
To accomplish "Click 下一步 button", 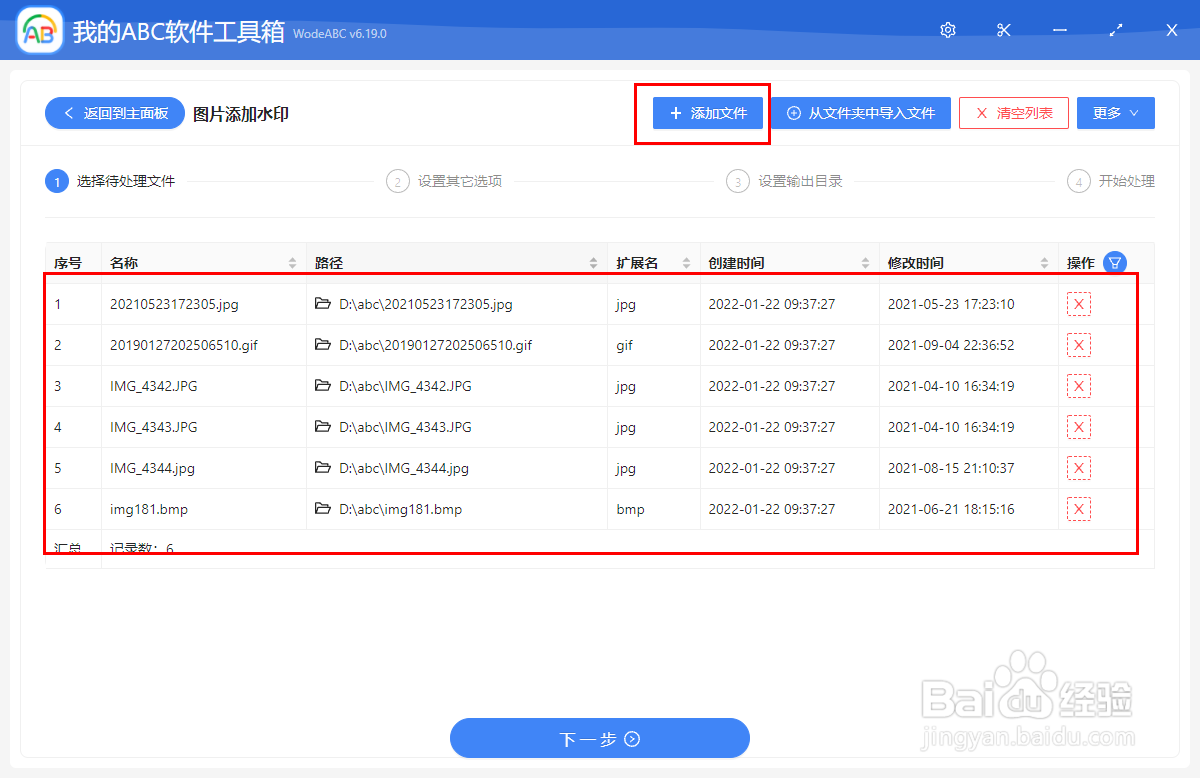I will (600, 739).
